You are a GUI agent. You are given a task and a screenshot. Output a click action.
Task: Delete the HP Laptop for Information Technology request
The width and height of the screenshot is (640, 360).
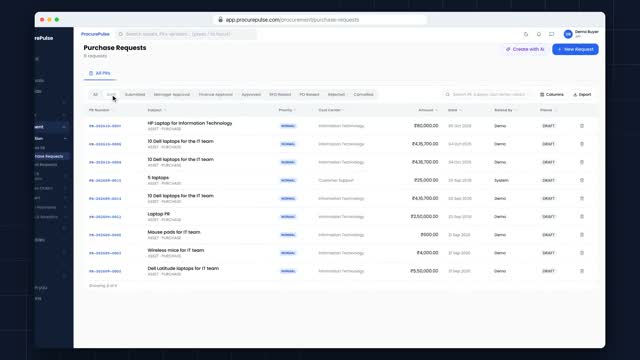(x=582, y=126)
